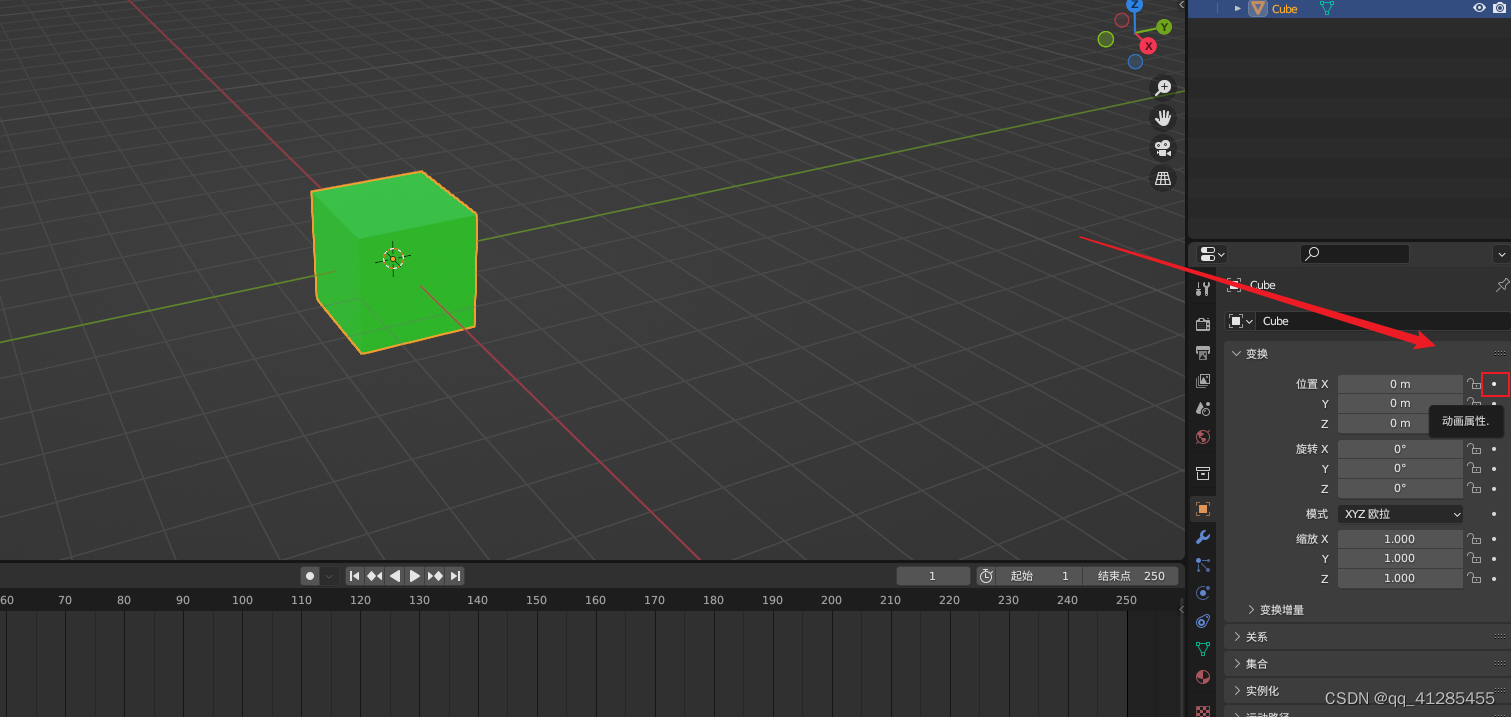The image size is (1511, 717).
Task: Lock the Scale Y value
Action: click(x=1474, y=558)
